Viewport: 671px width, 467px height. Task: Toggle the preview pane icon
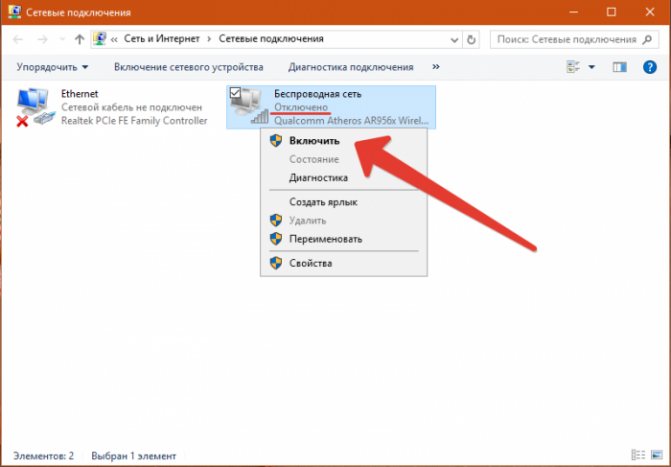(619, 67)
